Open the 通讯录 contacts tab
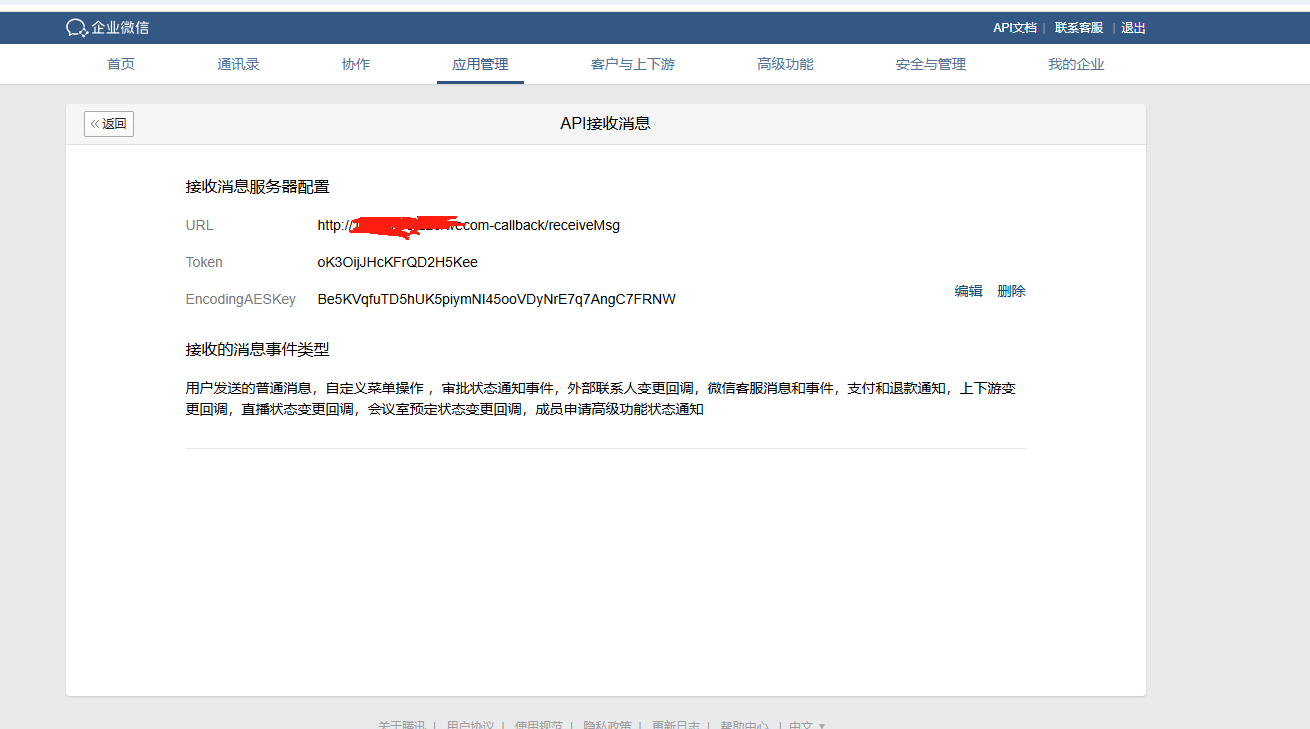The image size is (1310, 729). (x=238, y=63)
